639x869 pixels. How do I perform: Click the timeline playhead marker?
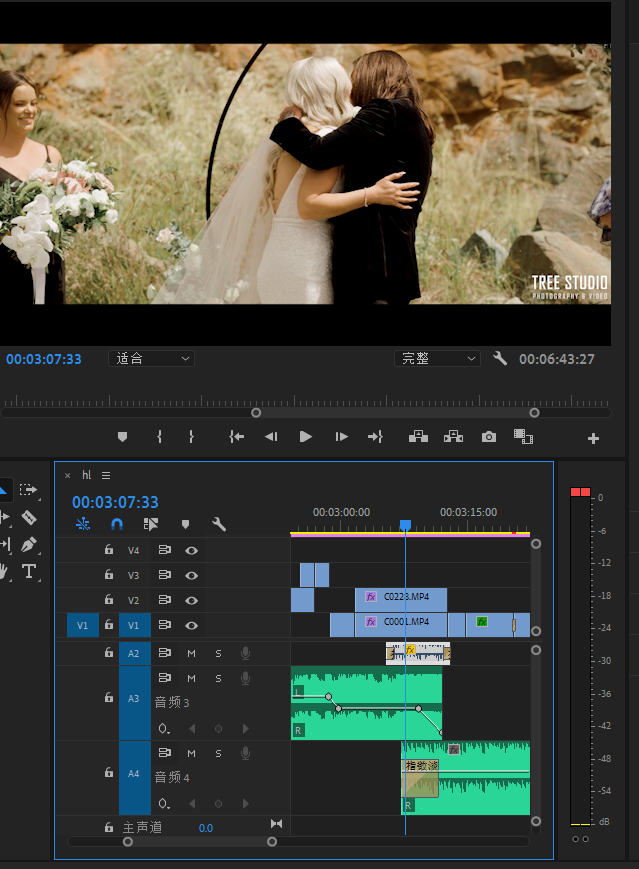tap(405, 525)
